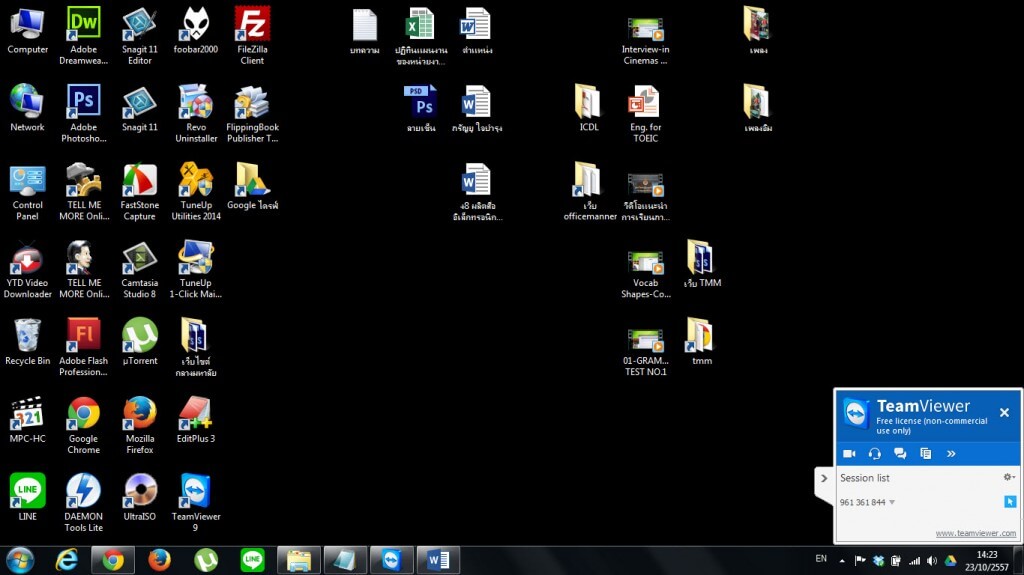Select the Vocab Shapes-Co... video file
This screenshot has height=575, width=1024.
pyautogui.click(x=645, y=274)
